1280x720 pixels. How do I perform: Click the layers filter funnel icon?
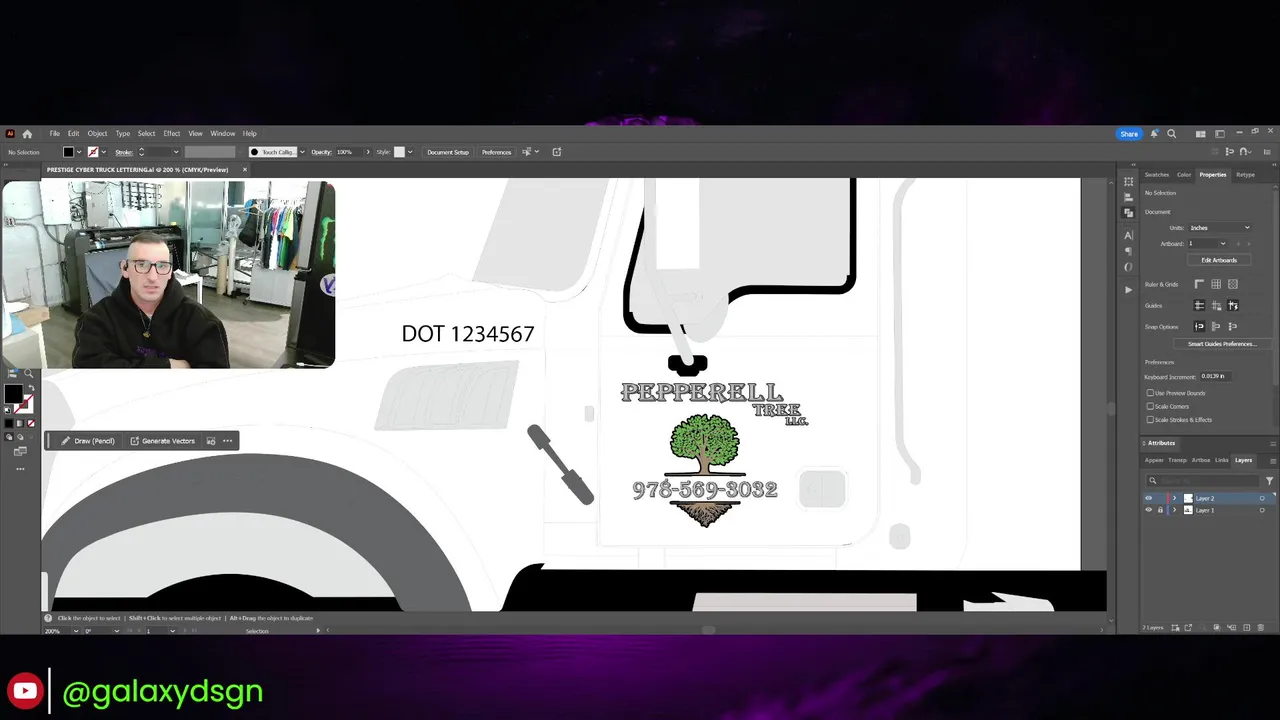(1270, 481)
